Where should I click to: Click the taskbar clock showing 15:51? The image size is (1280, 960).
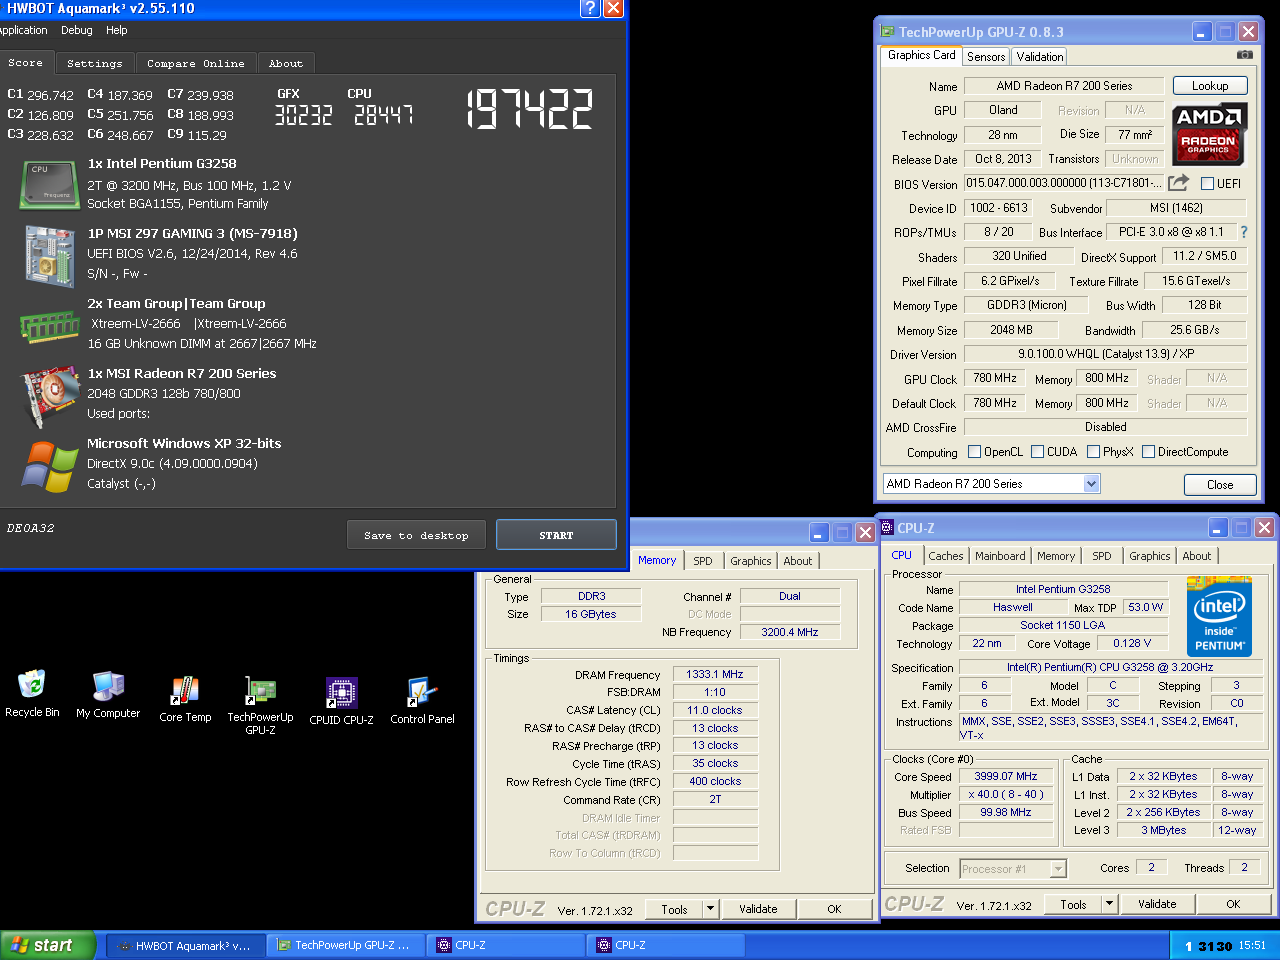(x=1252, y=945)
